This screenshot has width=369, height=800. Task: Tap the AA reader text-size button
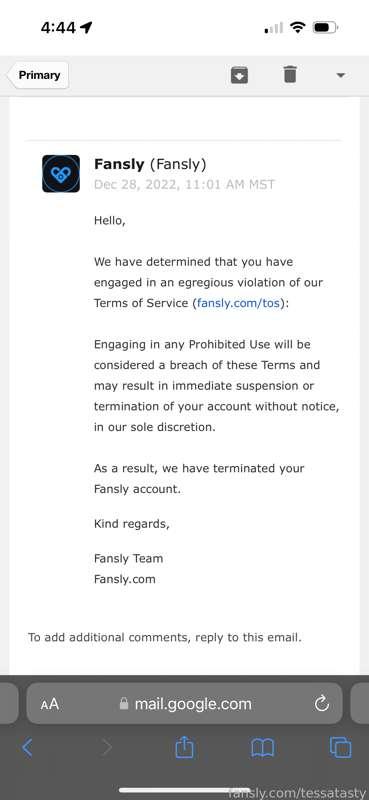pyautogui.click(x=50, y=705)
